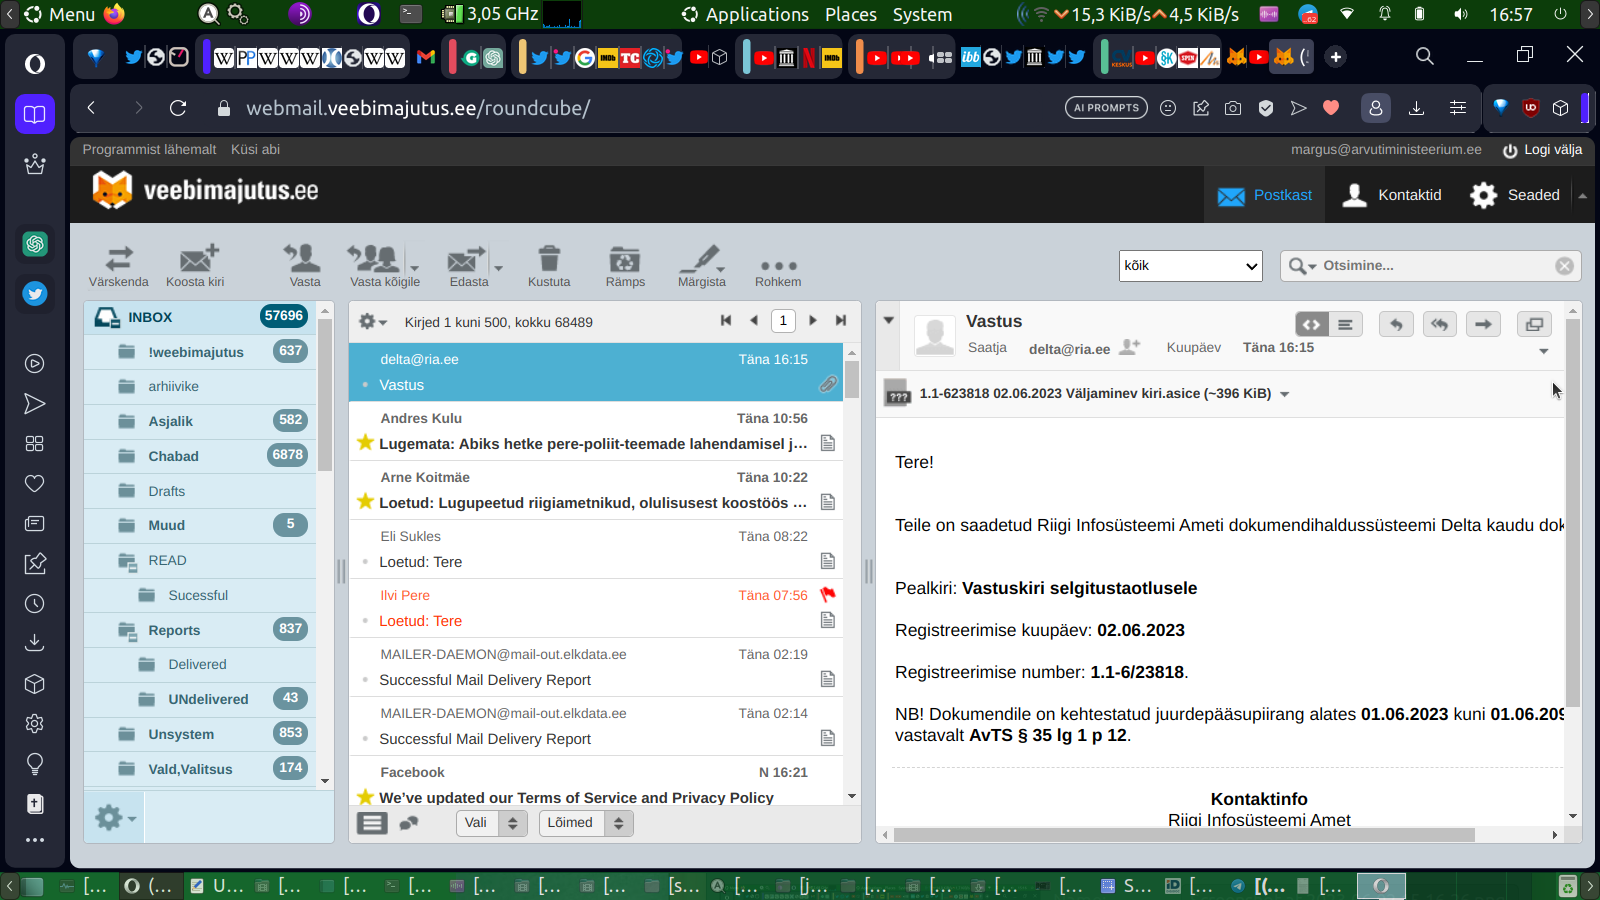Open the Lõimed threads dropdown
1600x900 pixels.
click(586, 823)
